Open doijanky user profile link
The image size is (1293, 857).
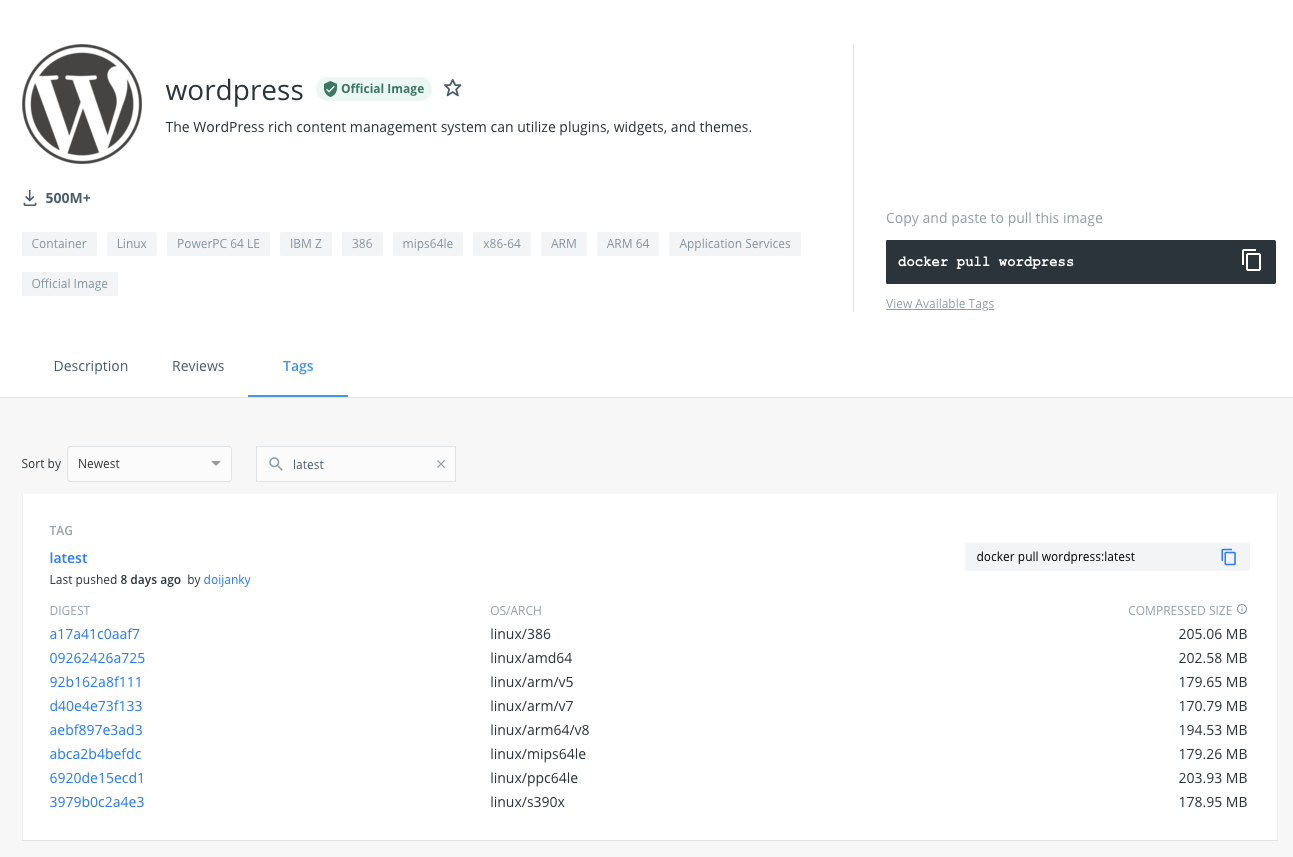click(227, 580)
